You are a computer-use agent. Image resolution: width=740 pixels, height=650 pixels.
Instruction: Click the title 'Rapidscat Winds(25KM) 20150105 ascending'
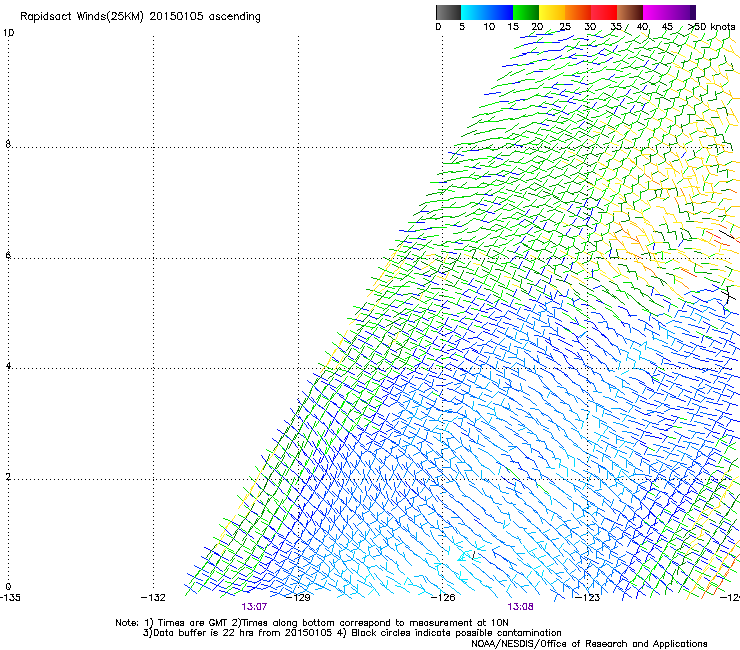coord(140,17)
